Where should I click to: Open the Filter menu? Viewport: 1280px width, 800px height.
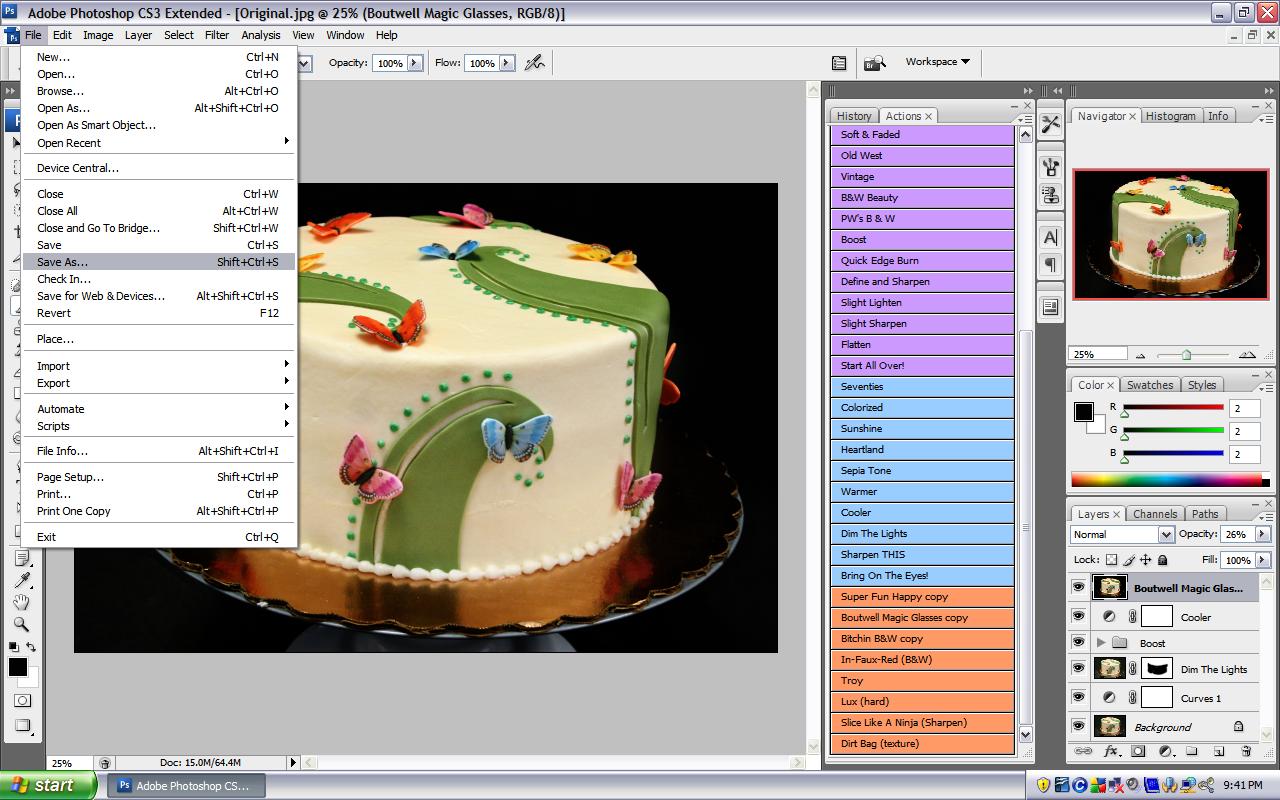pos(217,35)
